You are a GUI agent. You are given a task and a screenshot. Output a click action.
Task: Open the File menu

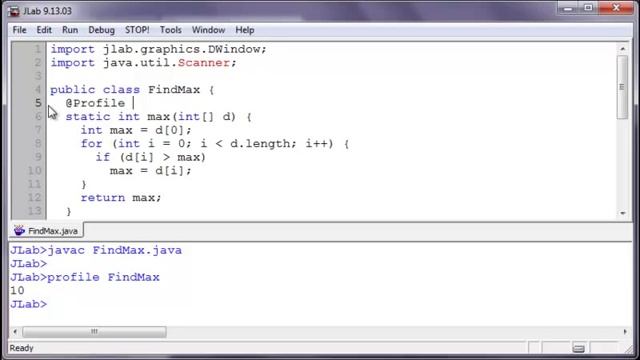click(x=19, y=30)
